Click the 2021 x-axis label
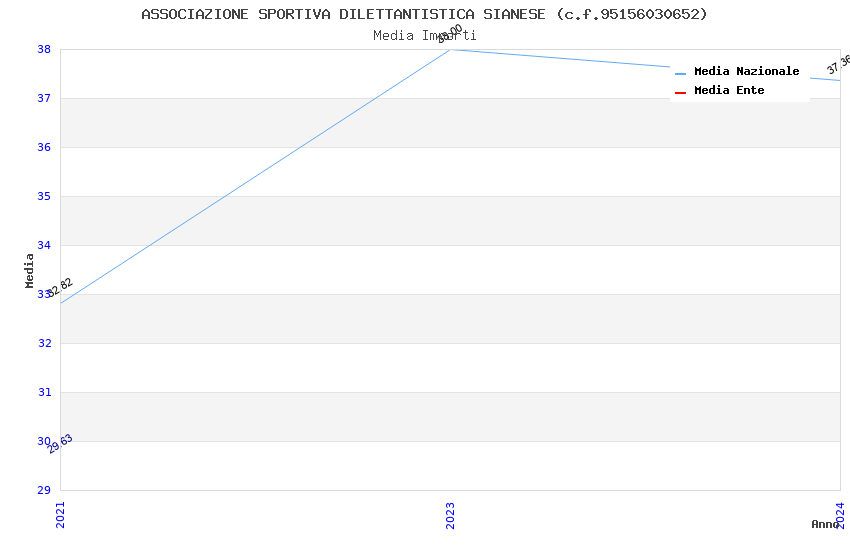Screen dimensions: 850x550 [x=60, y=515]
